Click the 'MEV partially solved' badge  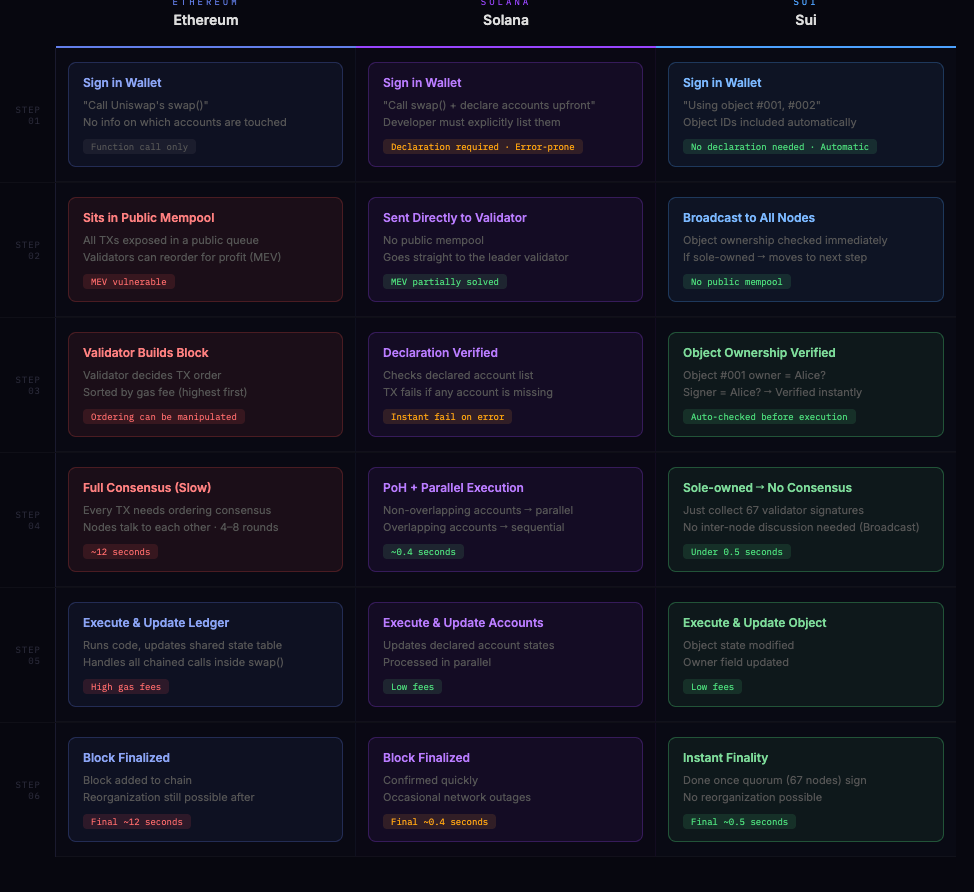(x=445, y=281)
